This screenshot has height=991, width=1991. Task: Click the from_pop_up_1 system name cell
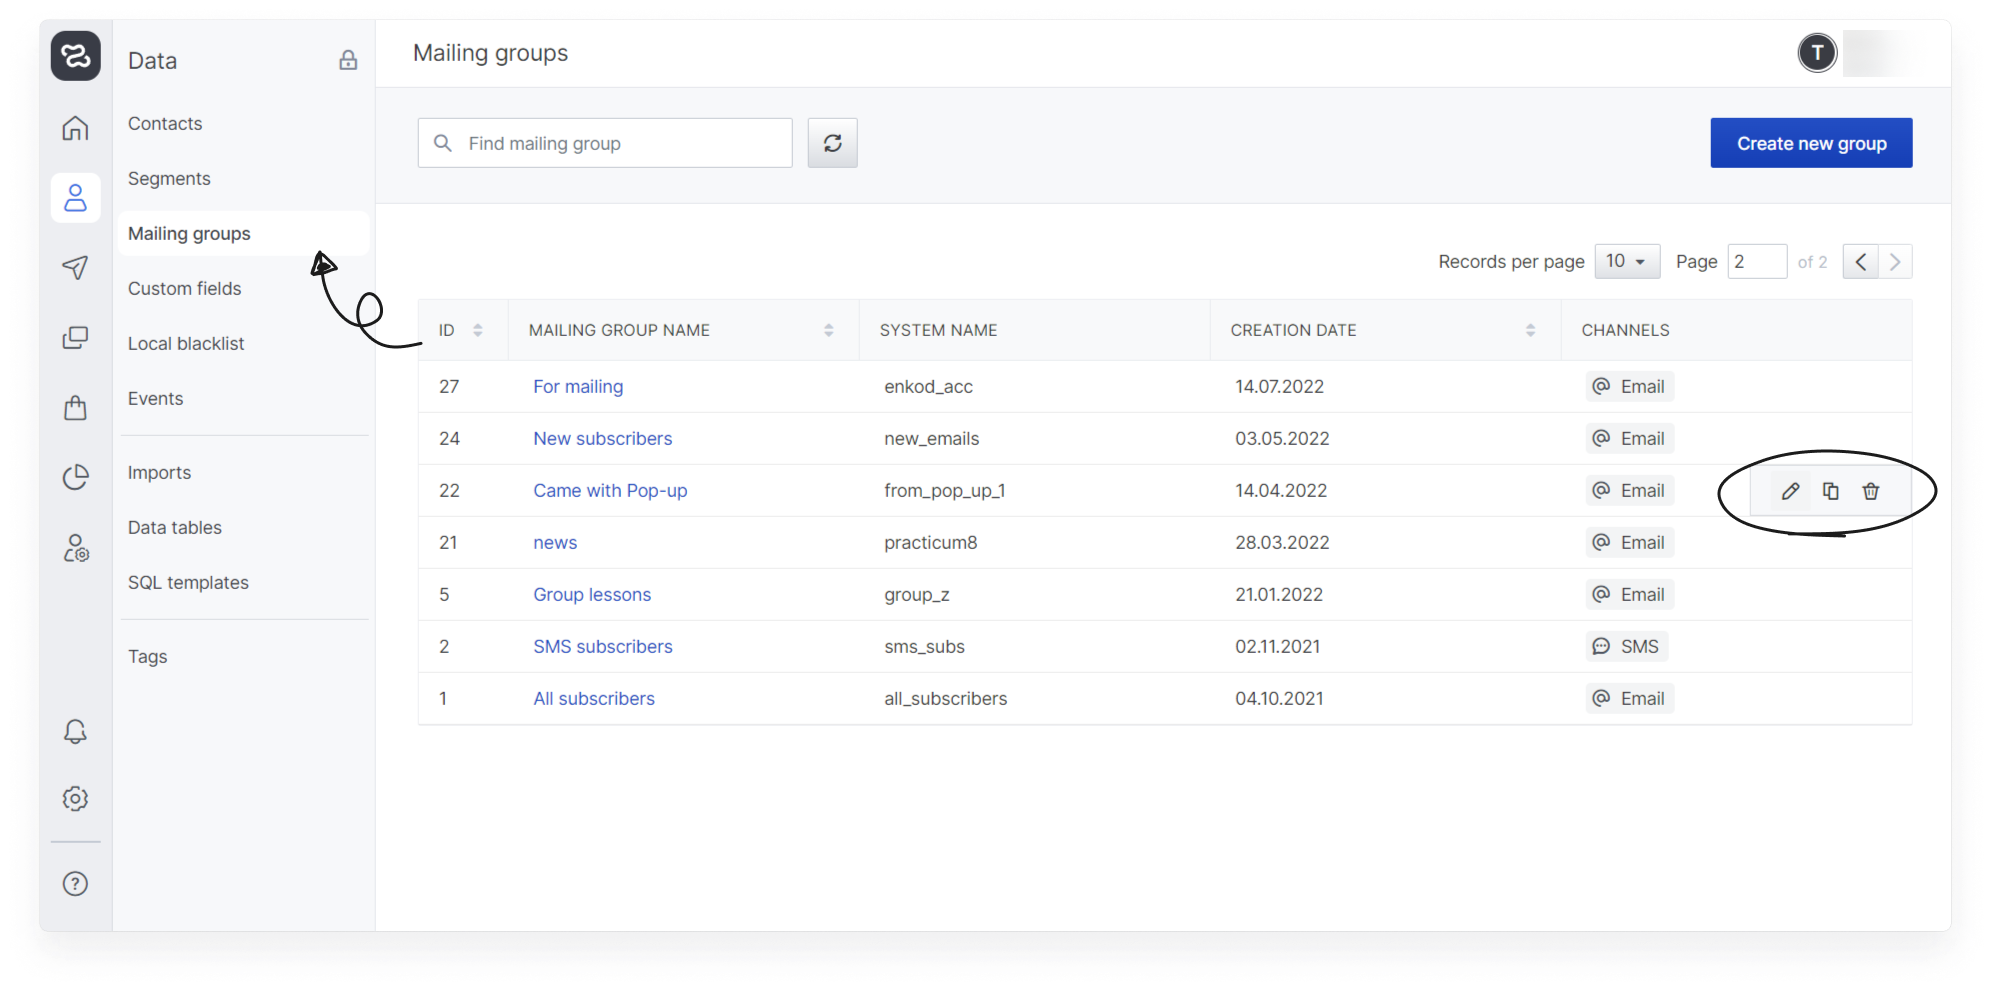[x=944, y=491]
